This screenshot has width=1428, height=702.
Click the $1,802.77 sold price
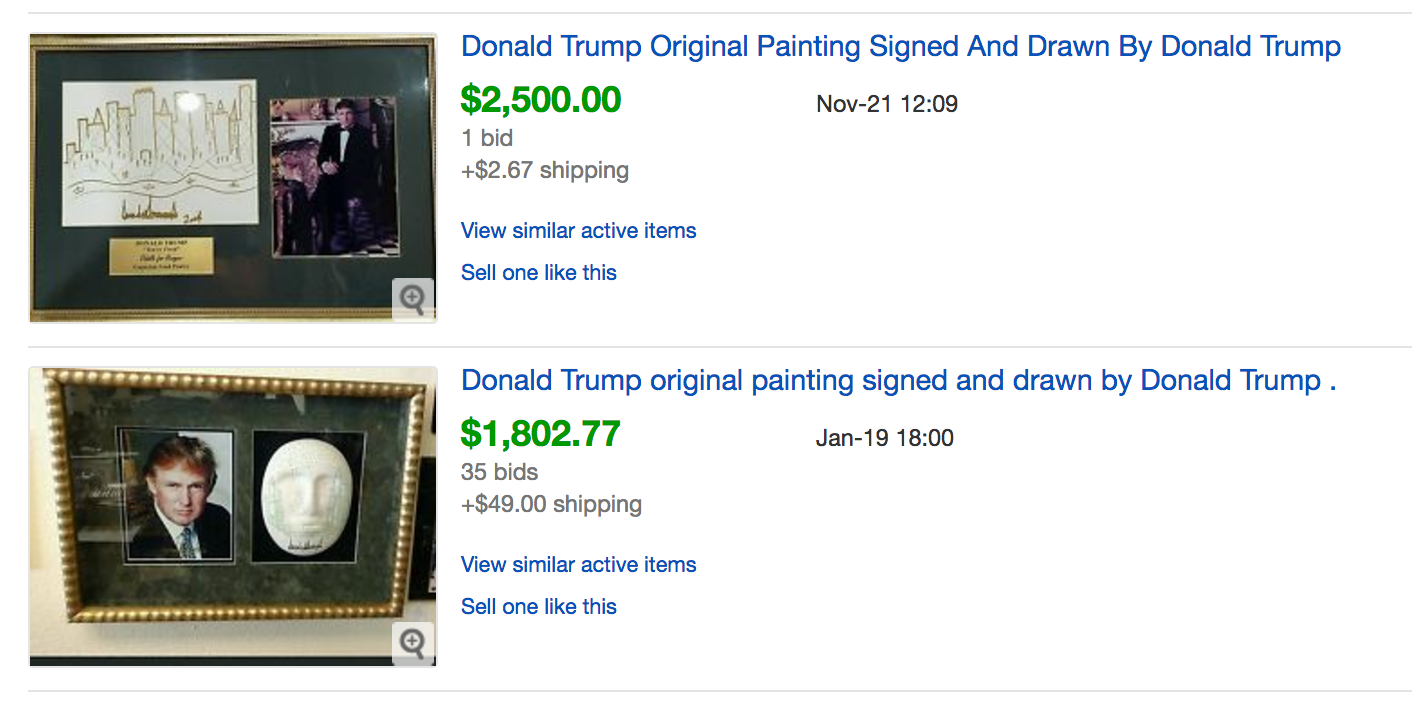(x=540, y=434)
